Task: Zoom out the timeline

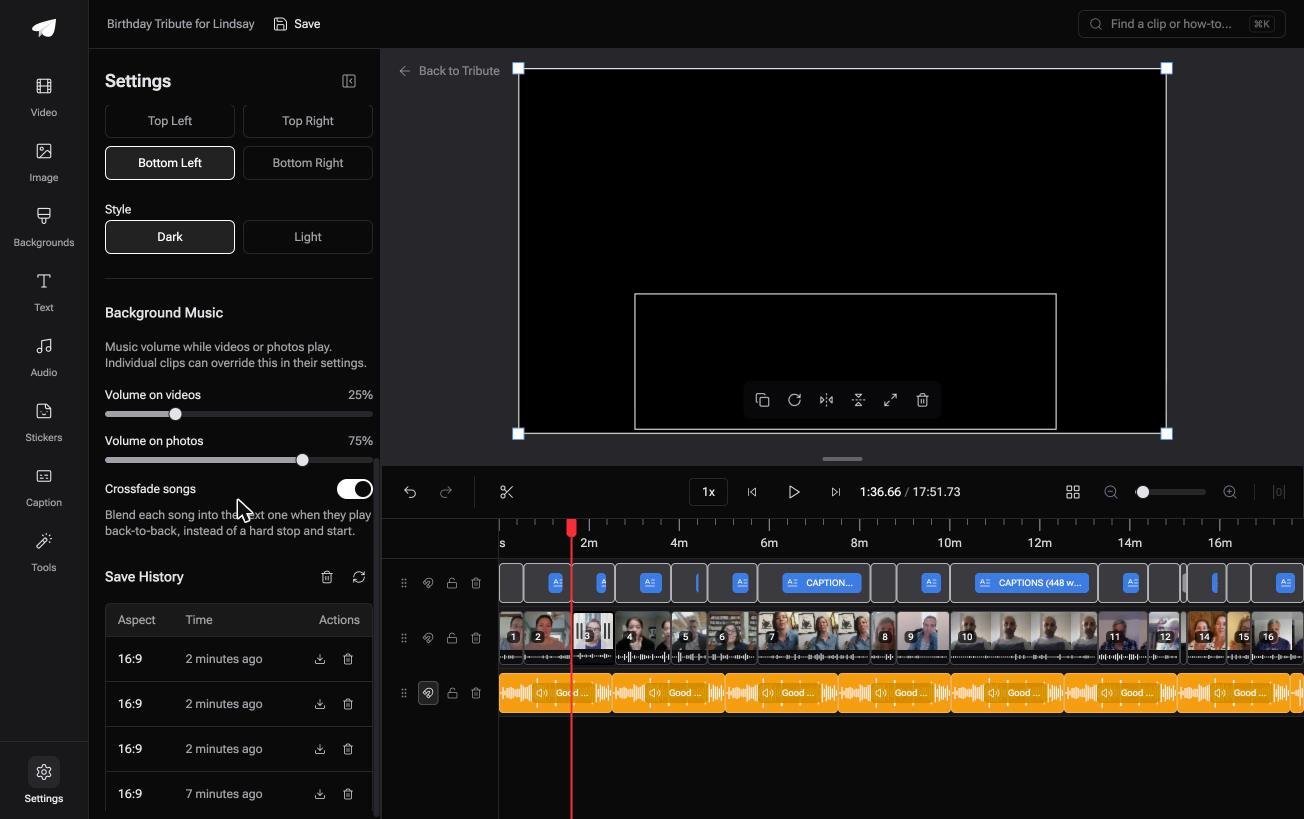Action: pos(1111,492)
